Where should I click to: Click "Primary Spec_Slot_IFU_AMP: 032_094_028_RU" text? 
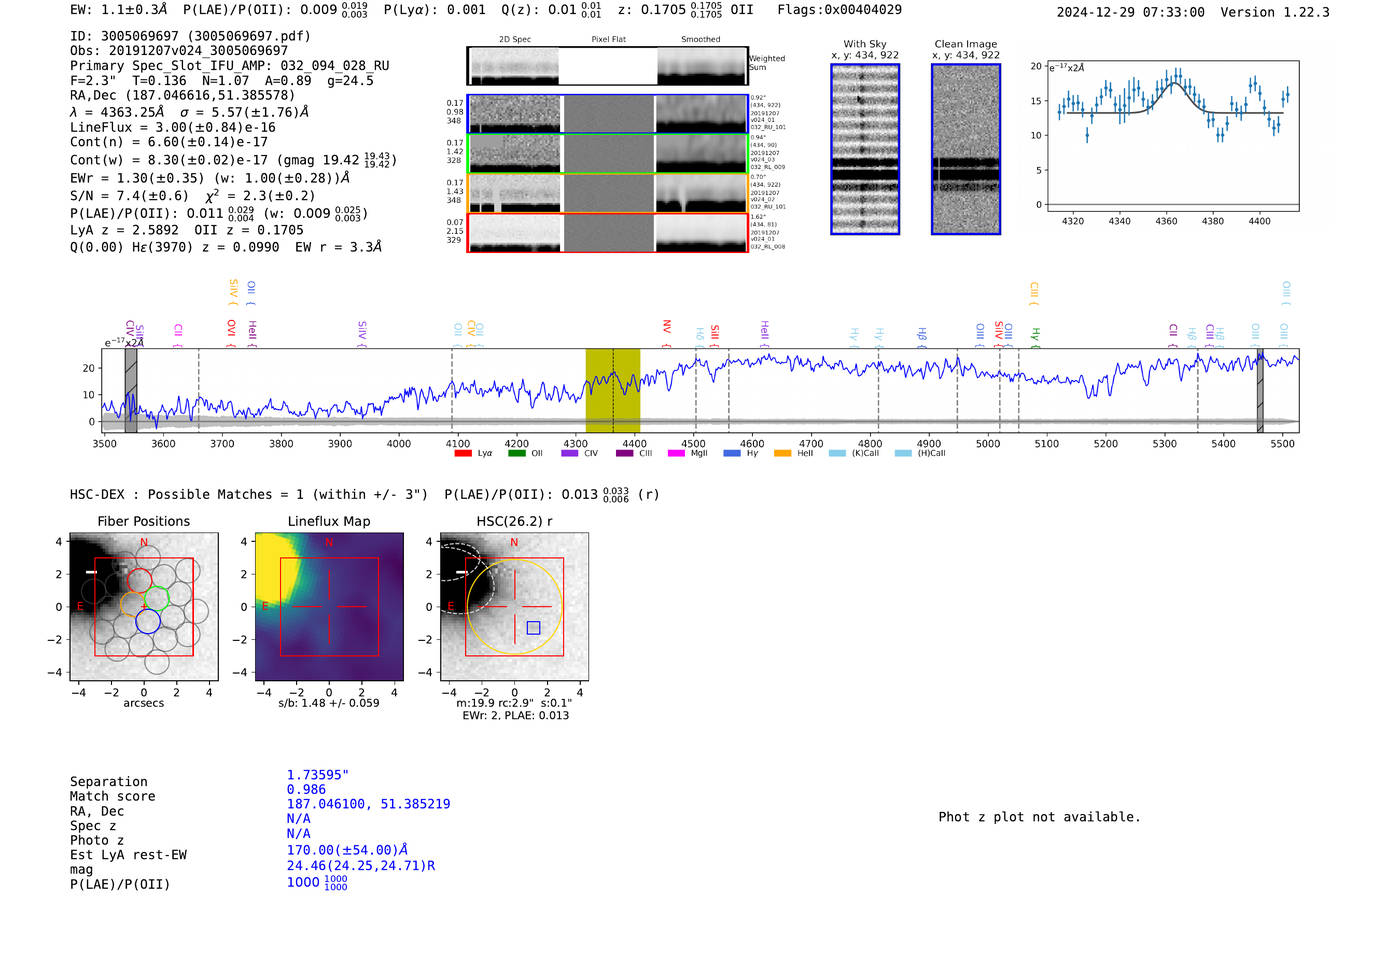pos(230,65)
